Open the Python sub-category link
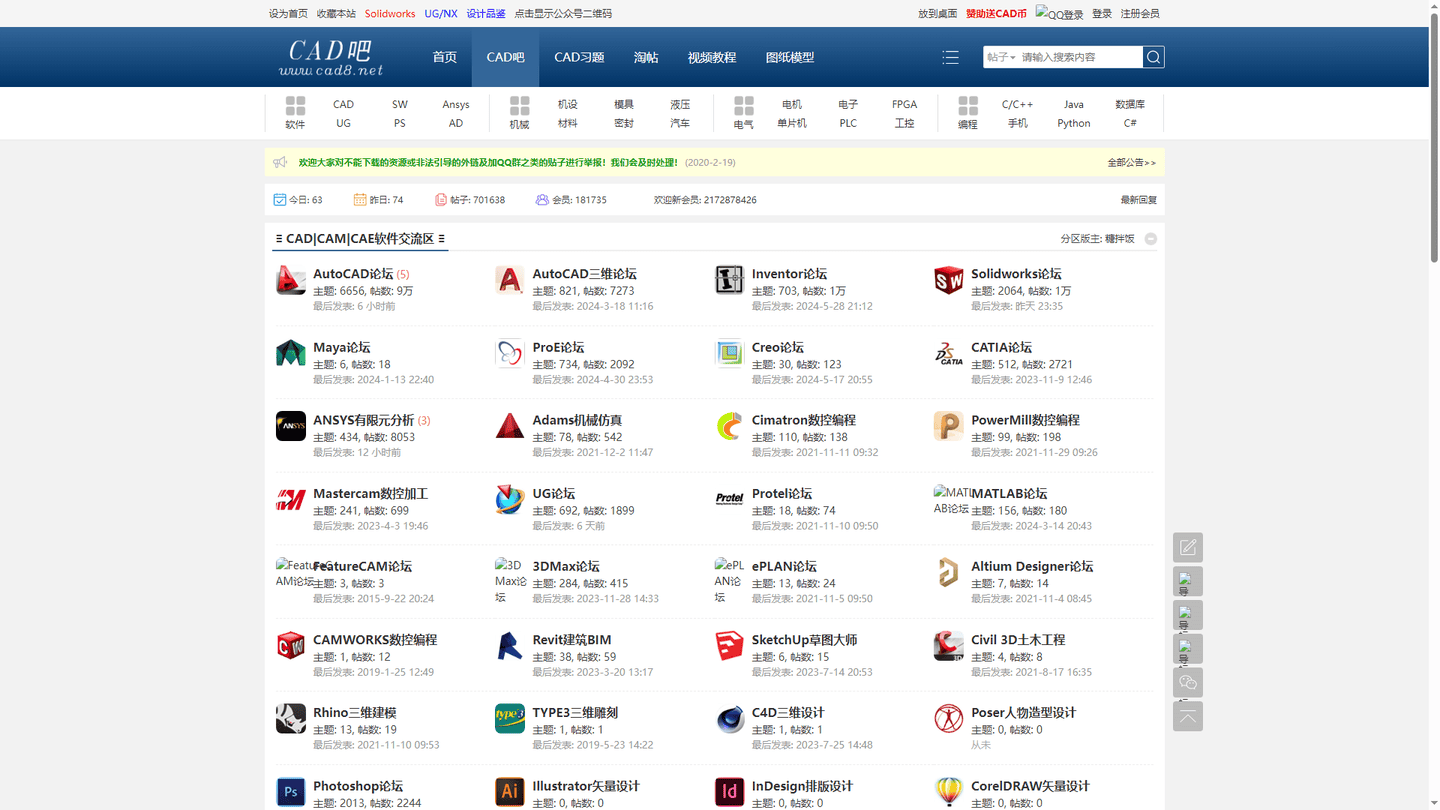1440x810 pixels. click(x=1073, y=123)
